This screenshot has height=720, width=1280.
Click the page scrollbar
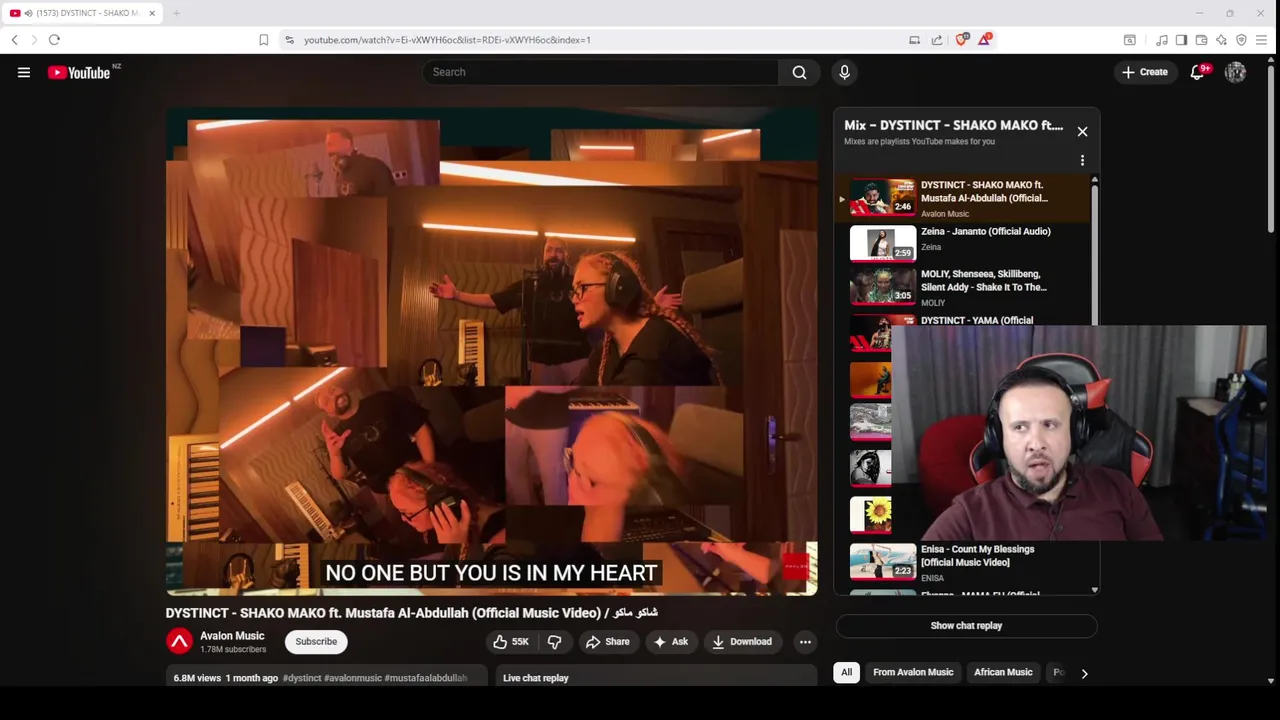(1271, 150)
